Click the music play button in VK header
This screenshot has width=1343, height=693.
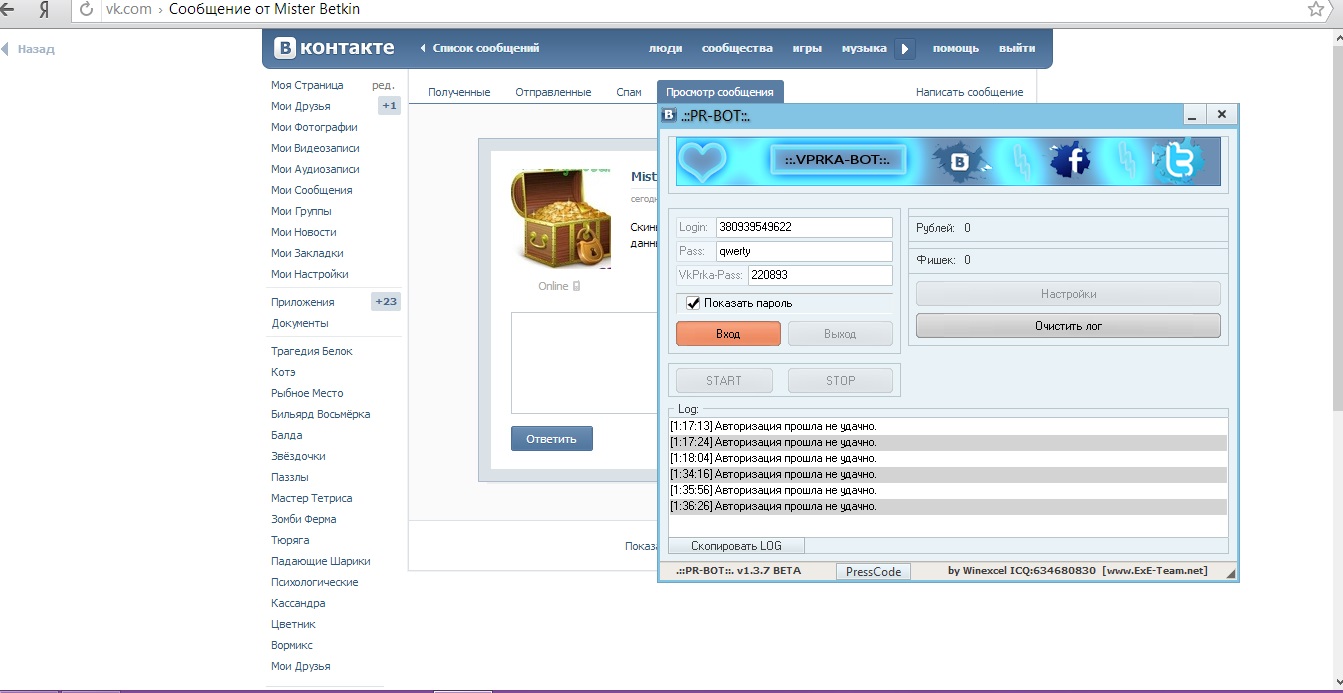coord(904,48)
